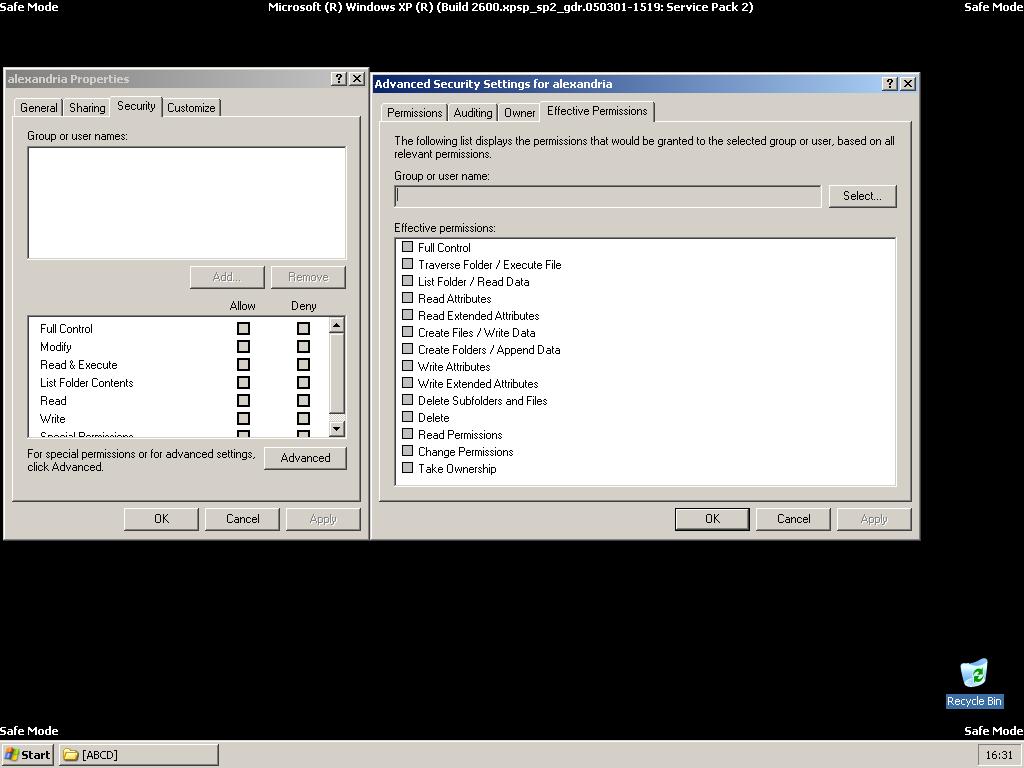Click the disabled Add... button
Image resolution: width=1024 pixels, height=768 pixels.
tap(227, 277)
